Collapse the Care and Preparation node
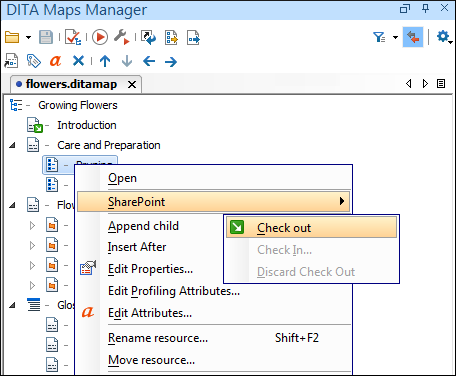This screenshot has width=456, height=376. 12,145
